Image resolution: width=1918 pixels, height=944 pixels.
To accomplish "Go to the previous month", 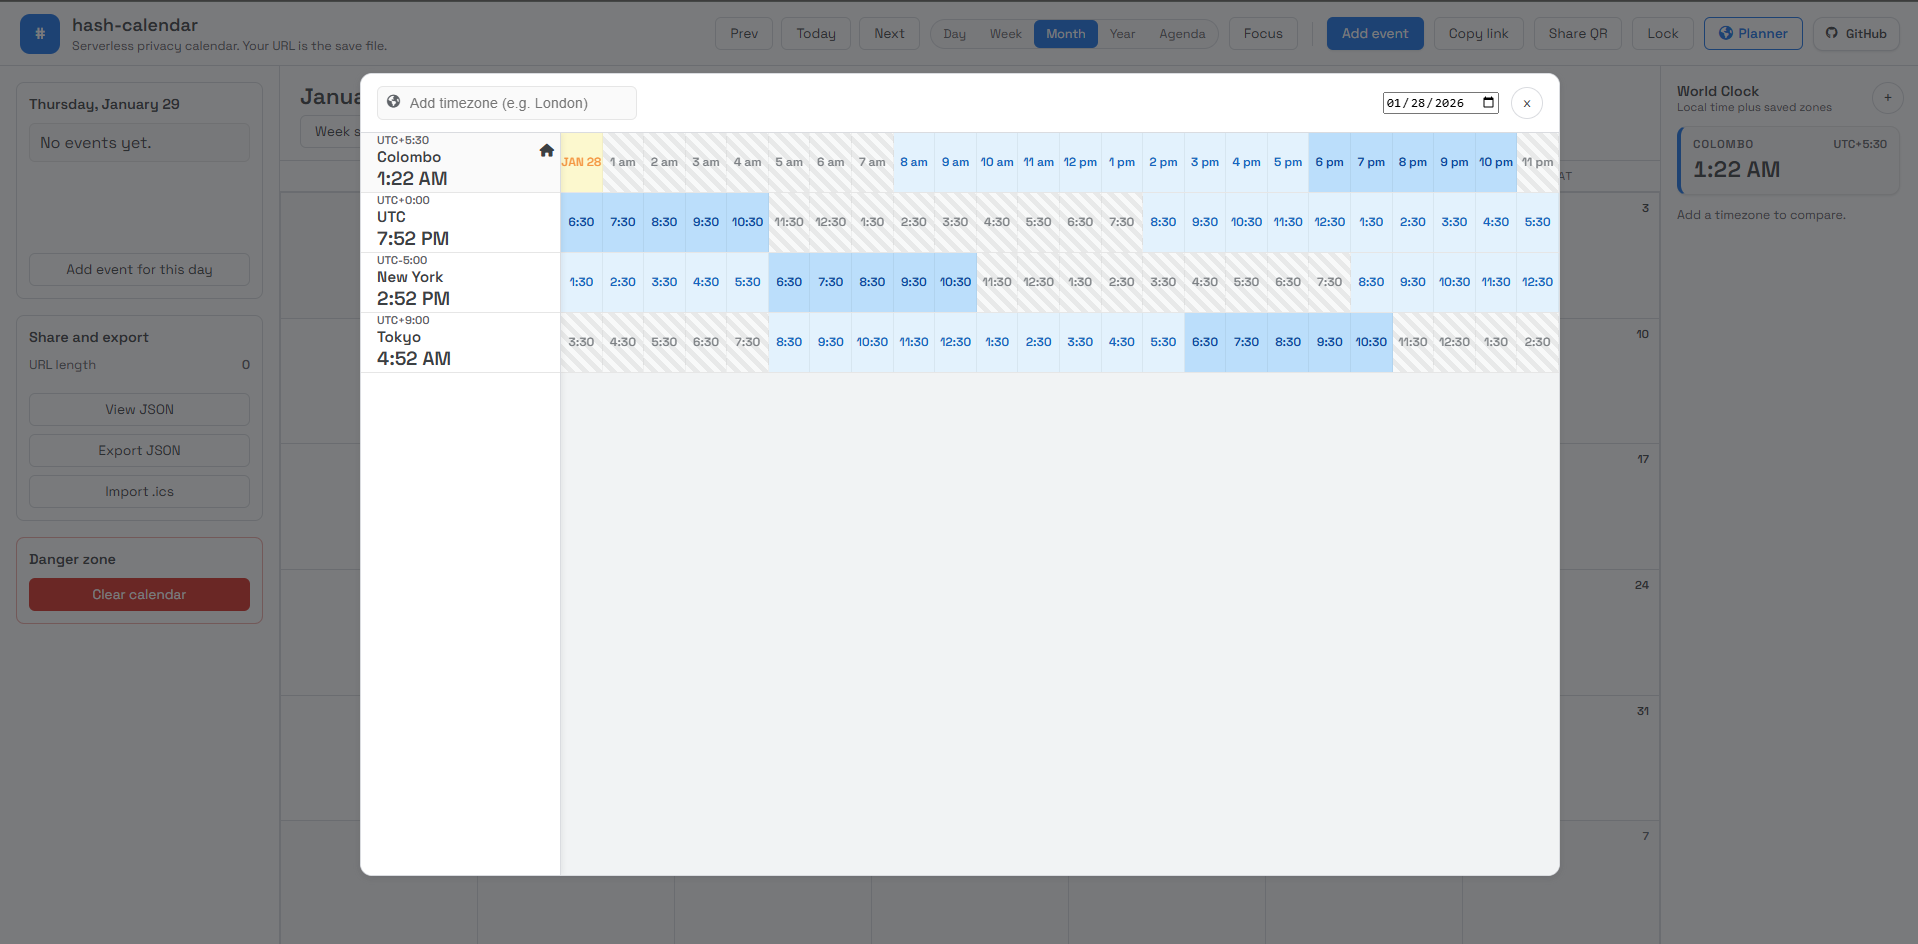I will tap(744, 33).
